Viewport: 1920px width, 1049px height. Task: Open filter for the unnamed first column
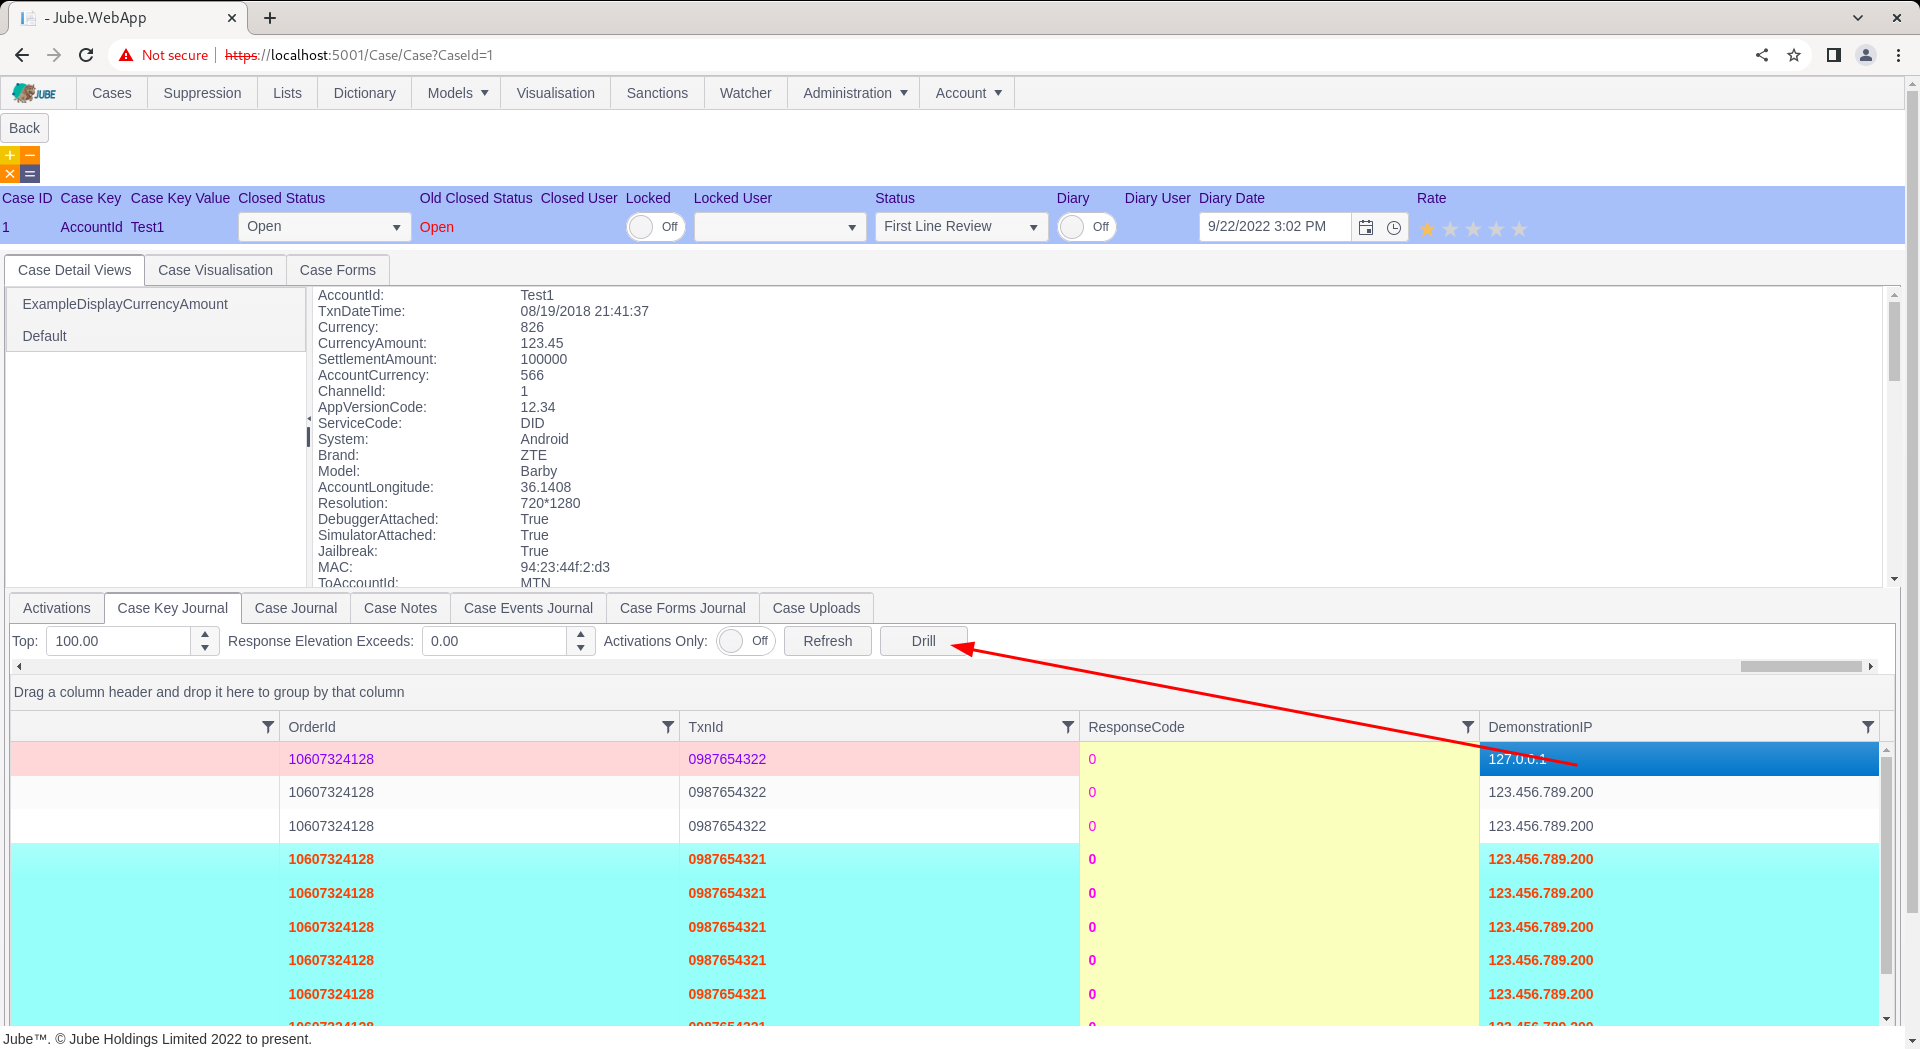click(267, 727)
